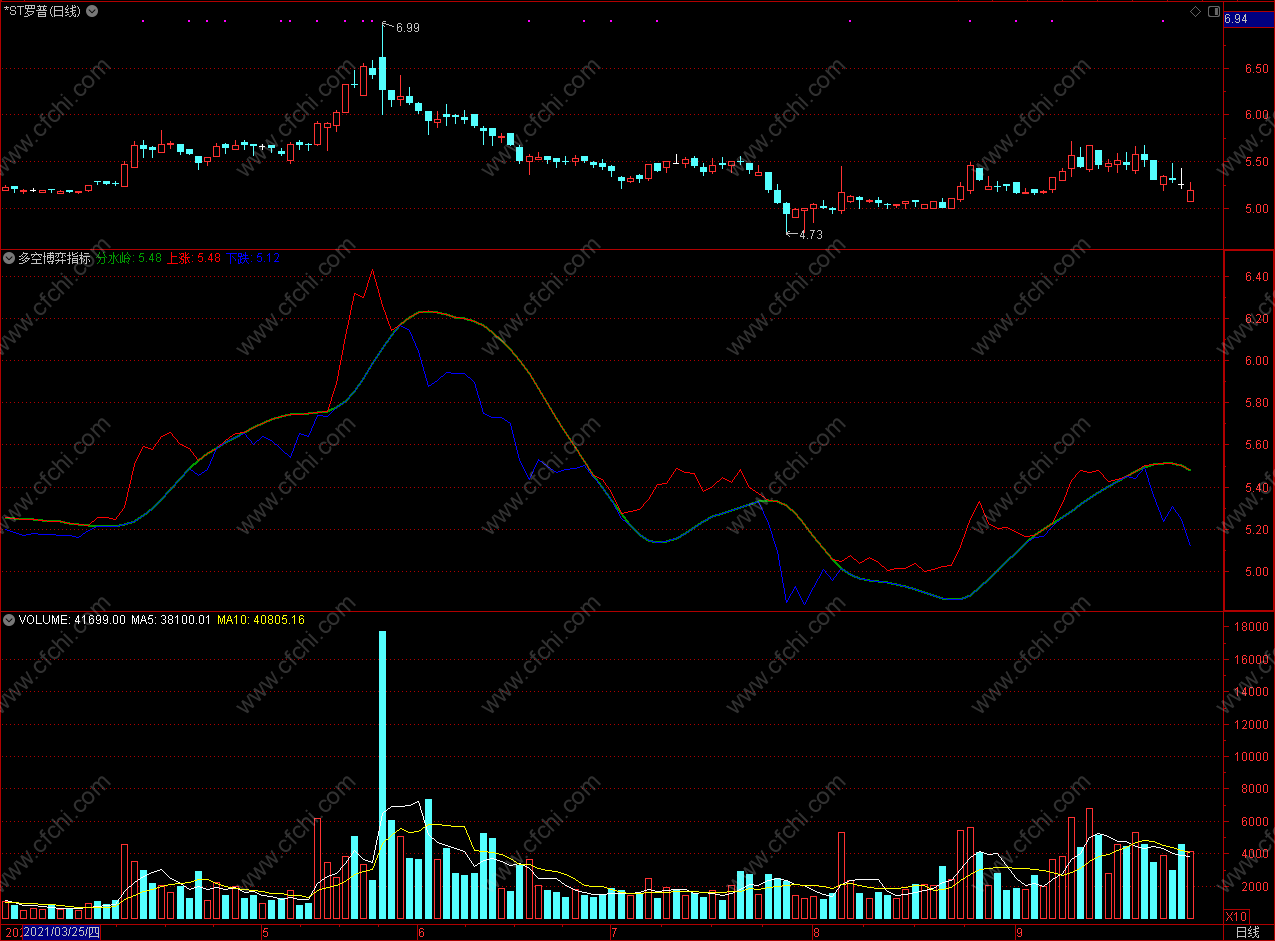This screenshot has height=941, width=1275.
Task: Click month 8 marker on time axis
Action: (x=816, y=933)
